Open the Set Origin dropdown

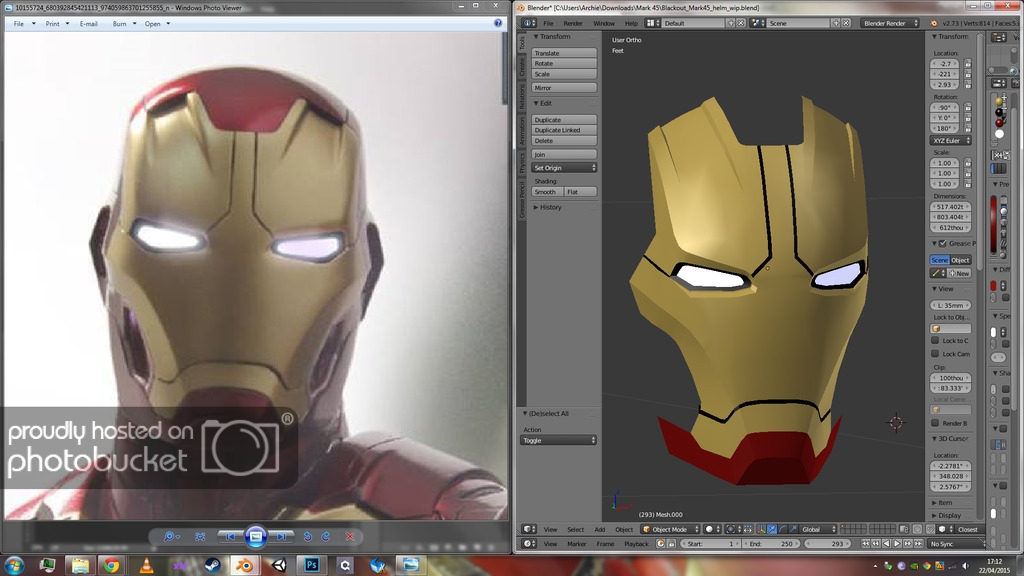click(x=564, y=168)
